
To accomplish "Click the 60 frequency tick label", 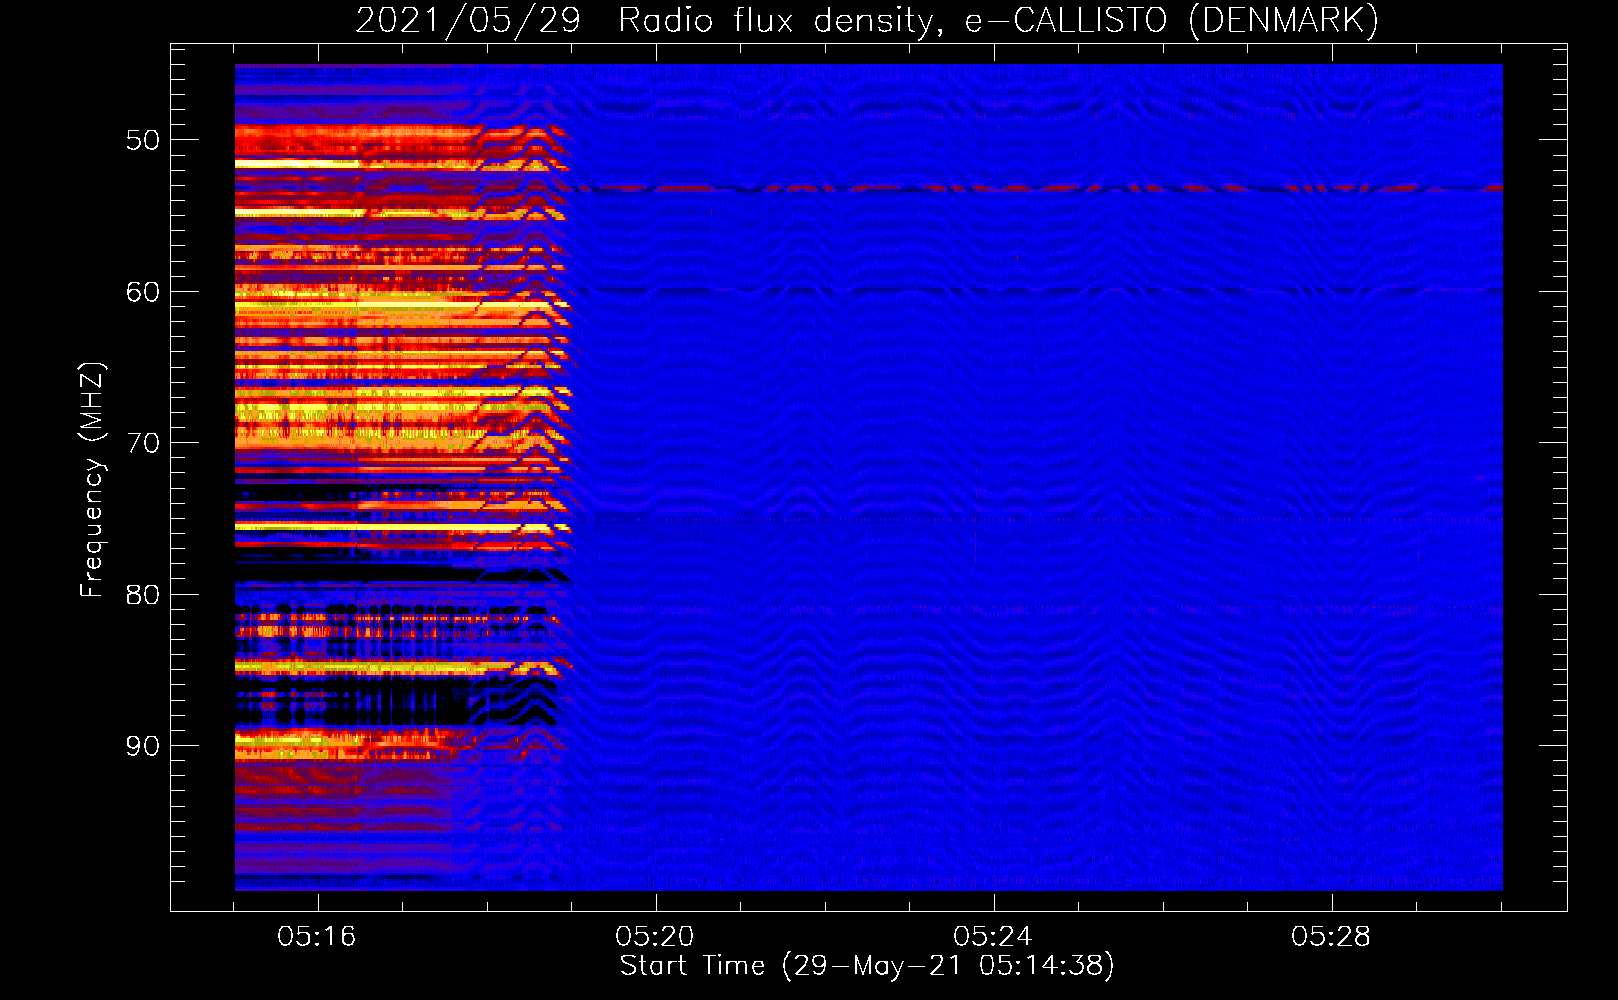I will 143,292.
